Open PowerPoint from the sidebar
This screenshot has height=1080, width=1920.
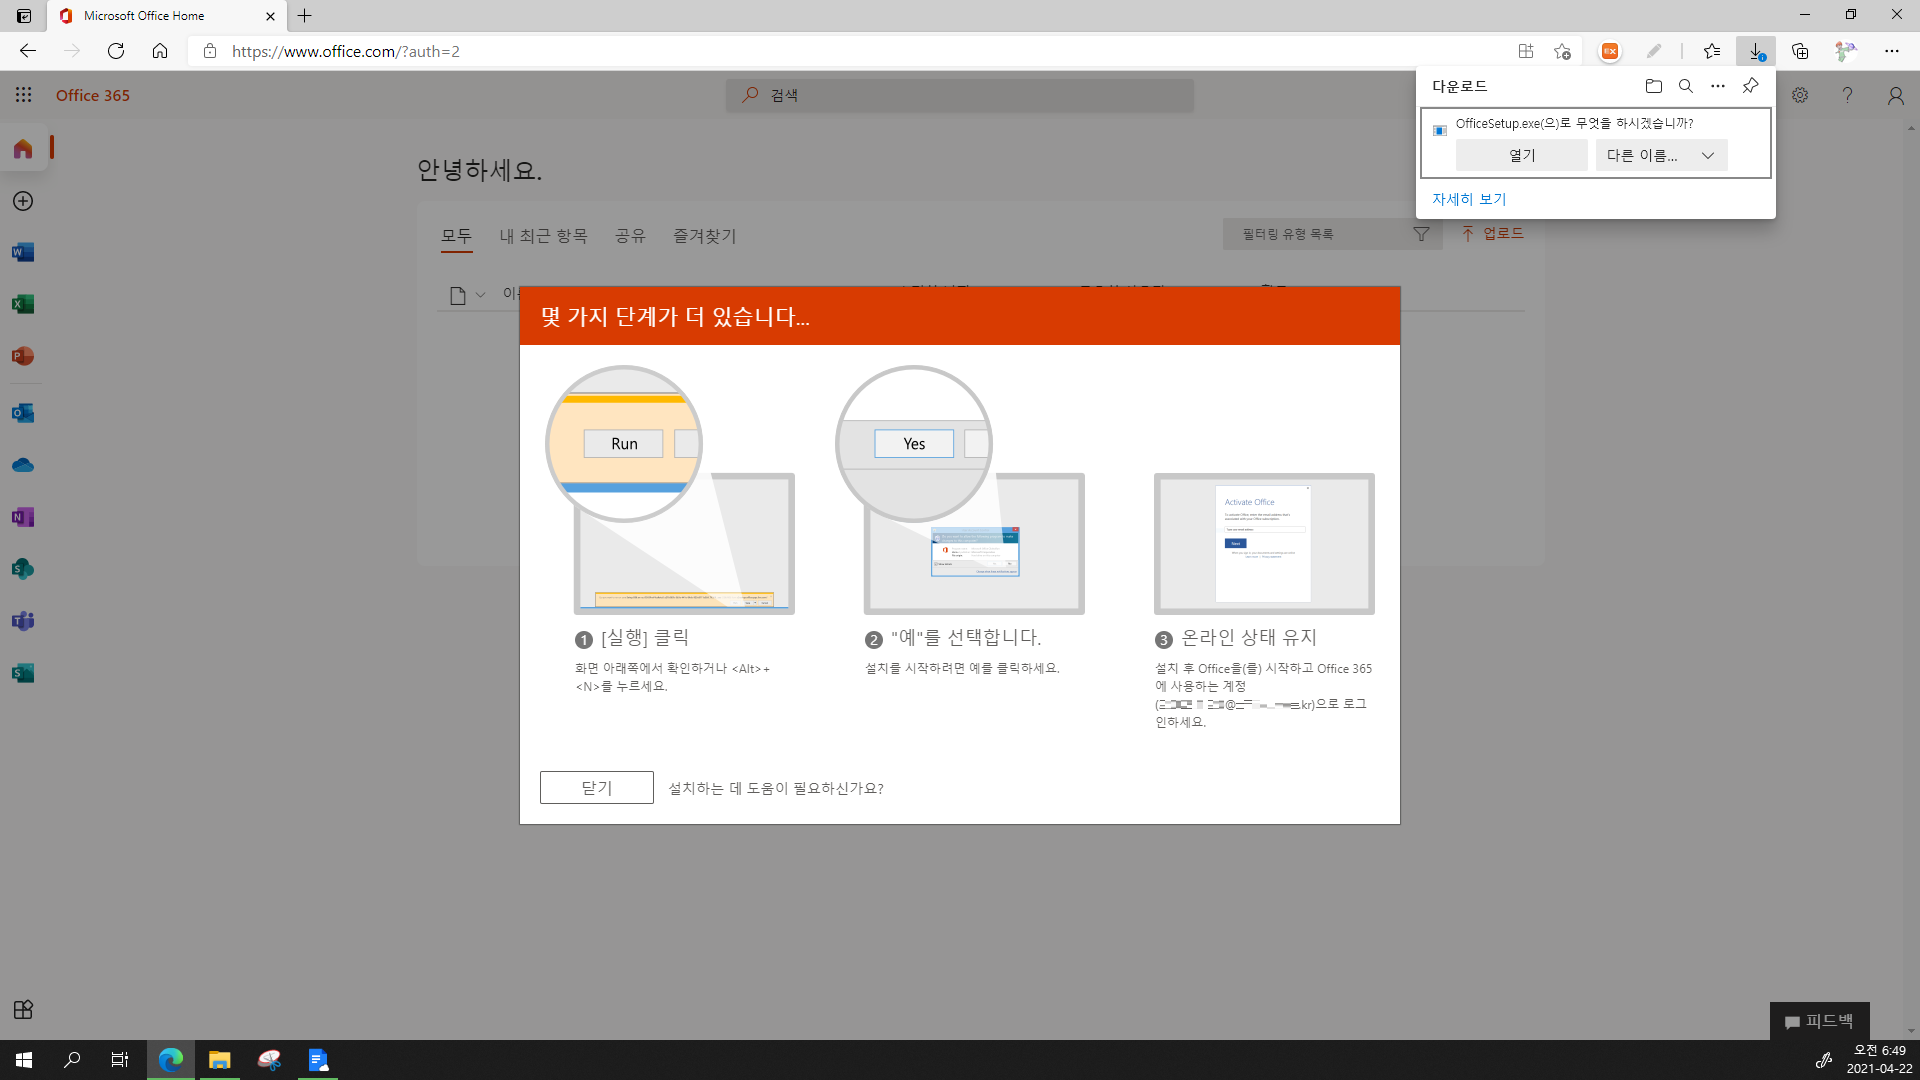point(23,356)
